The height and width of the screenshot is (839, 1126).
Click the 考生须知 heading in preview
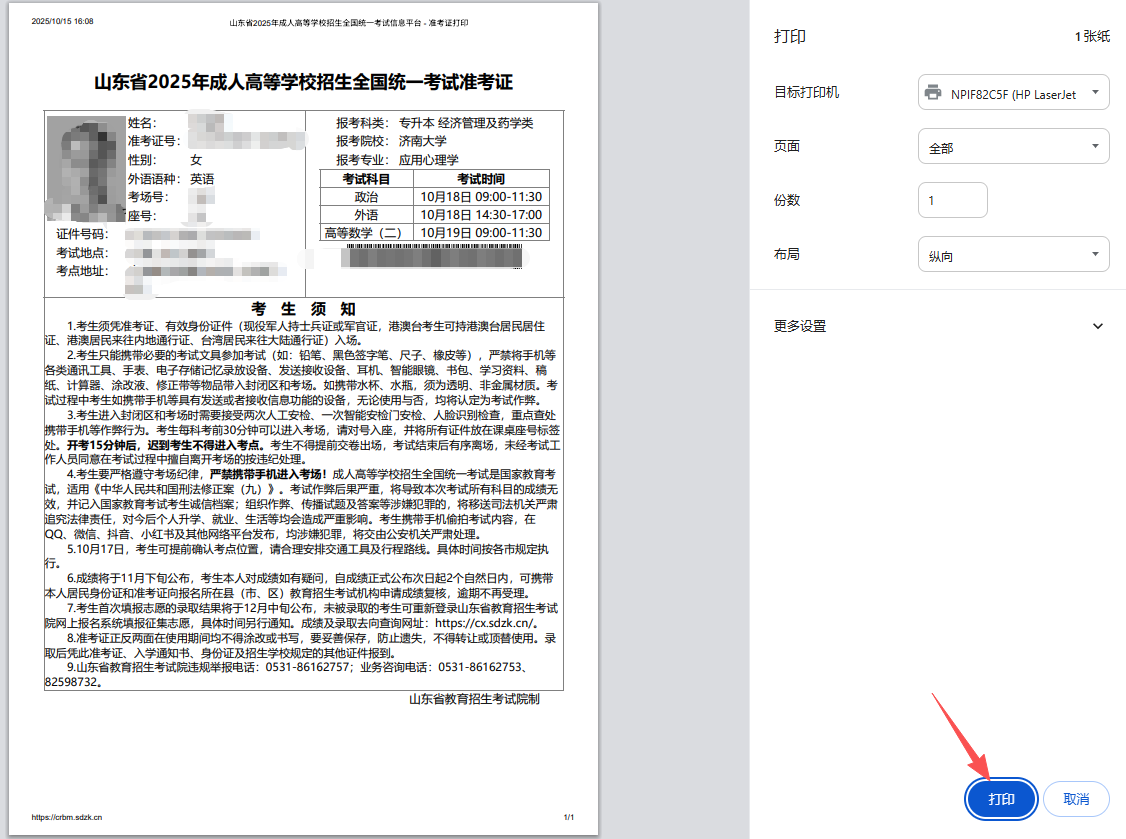pyautogui.click(x=304, y=309)
